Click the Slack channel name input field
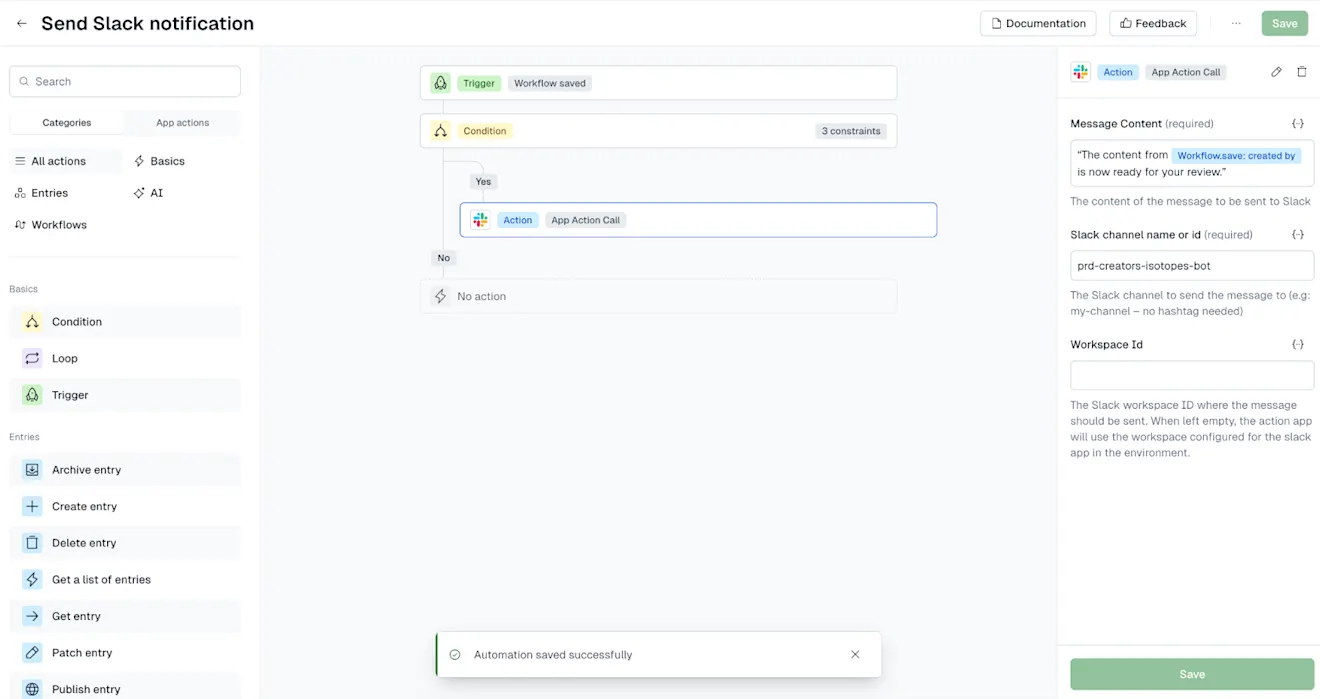This screenshot has width=1320, height=699. (x=1191, y=265)
